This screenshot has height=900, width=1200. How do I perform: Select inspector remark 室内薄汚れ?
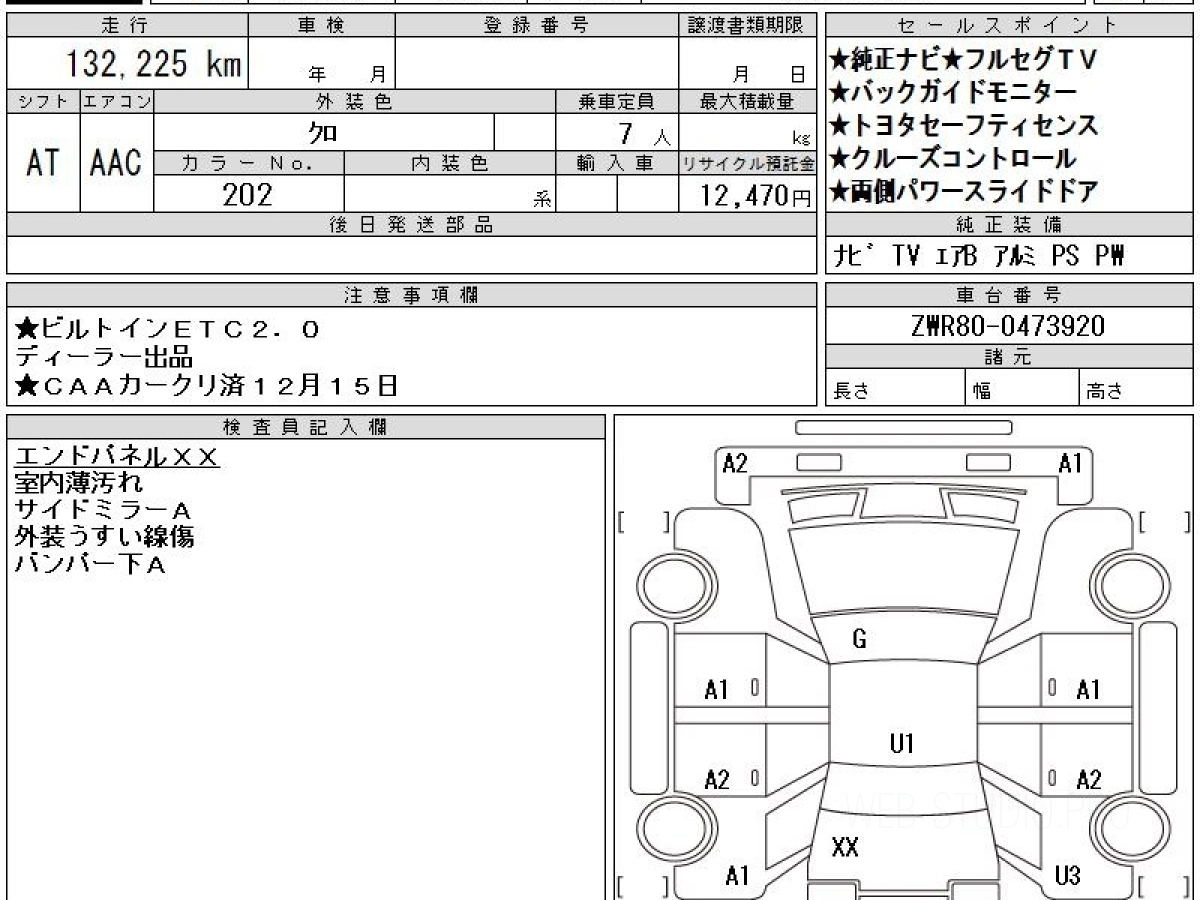click(79, 483)
